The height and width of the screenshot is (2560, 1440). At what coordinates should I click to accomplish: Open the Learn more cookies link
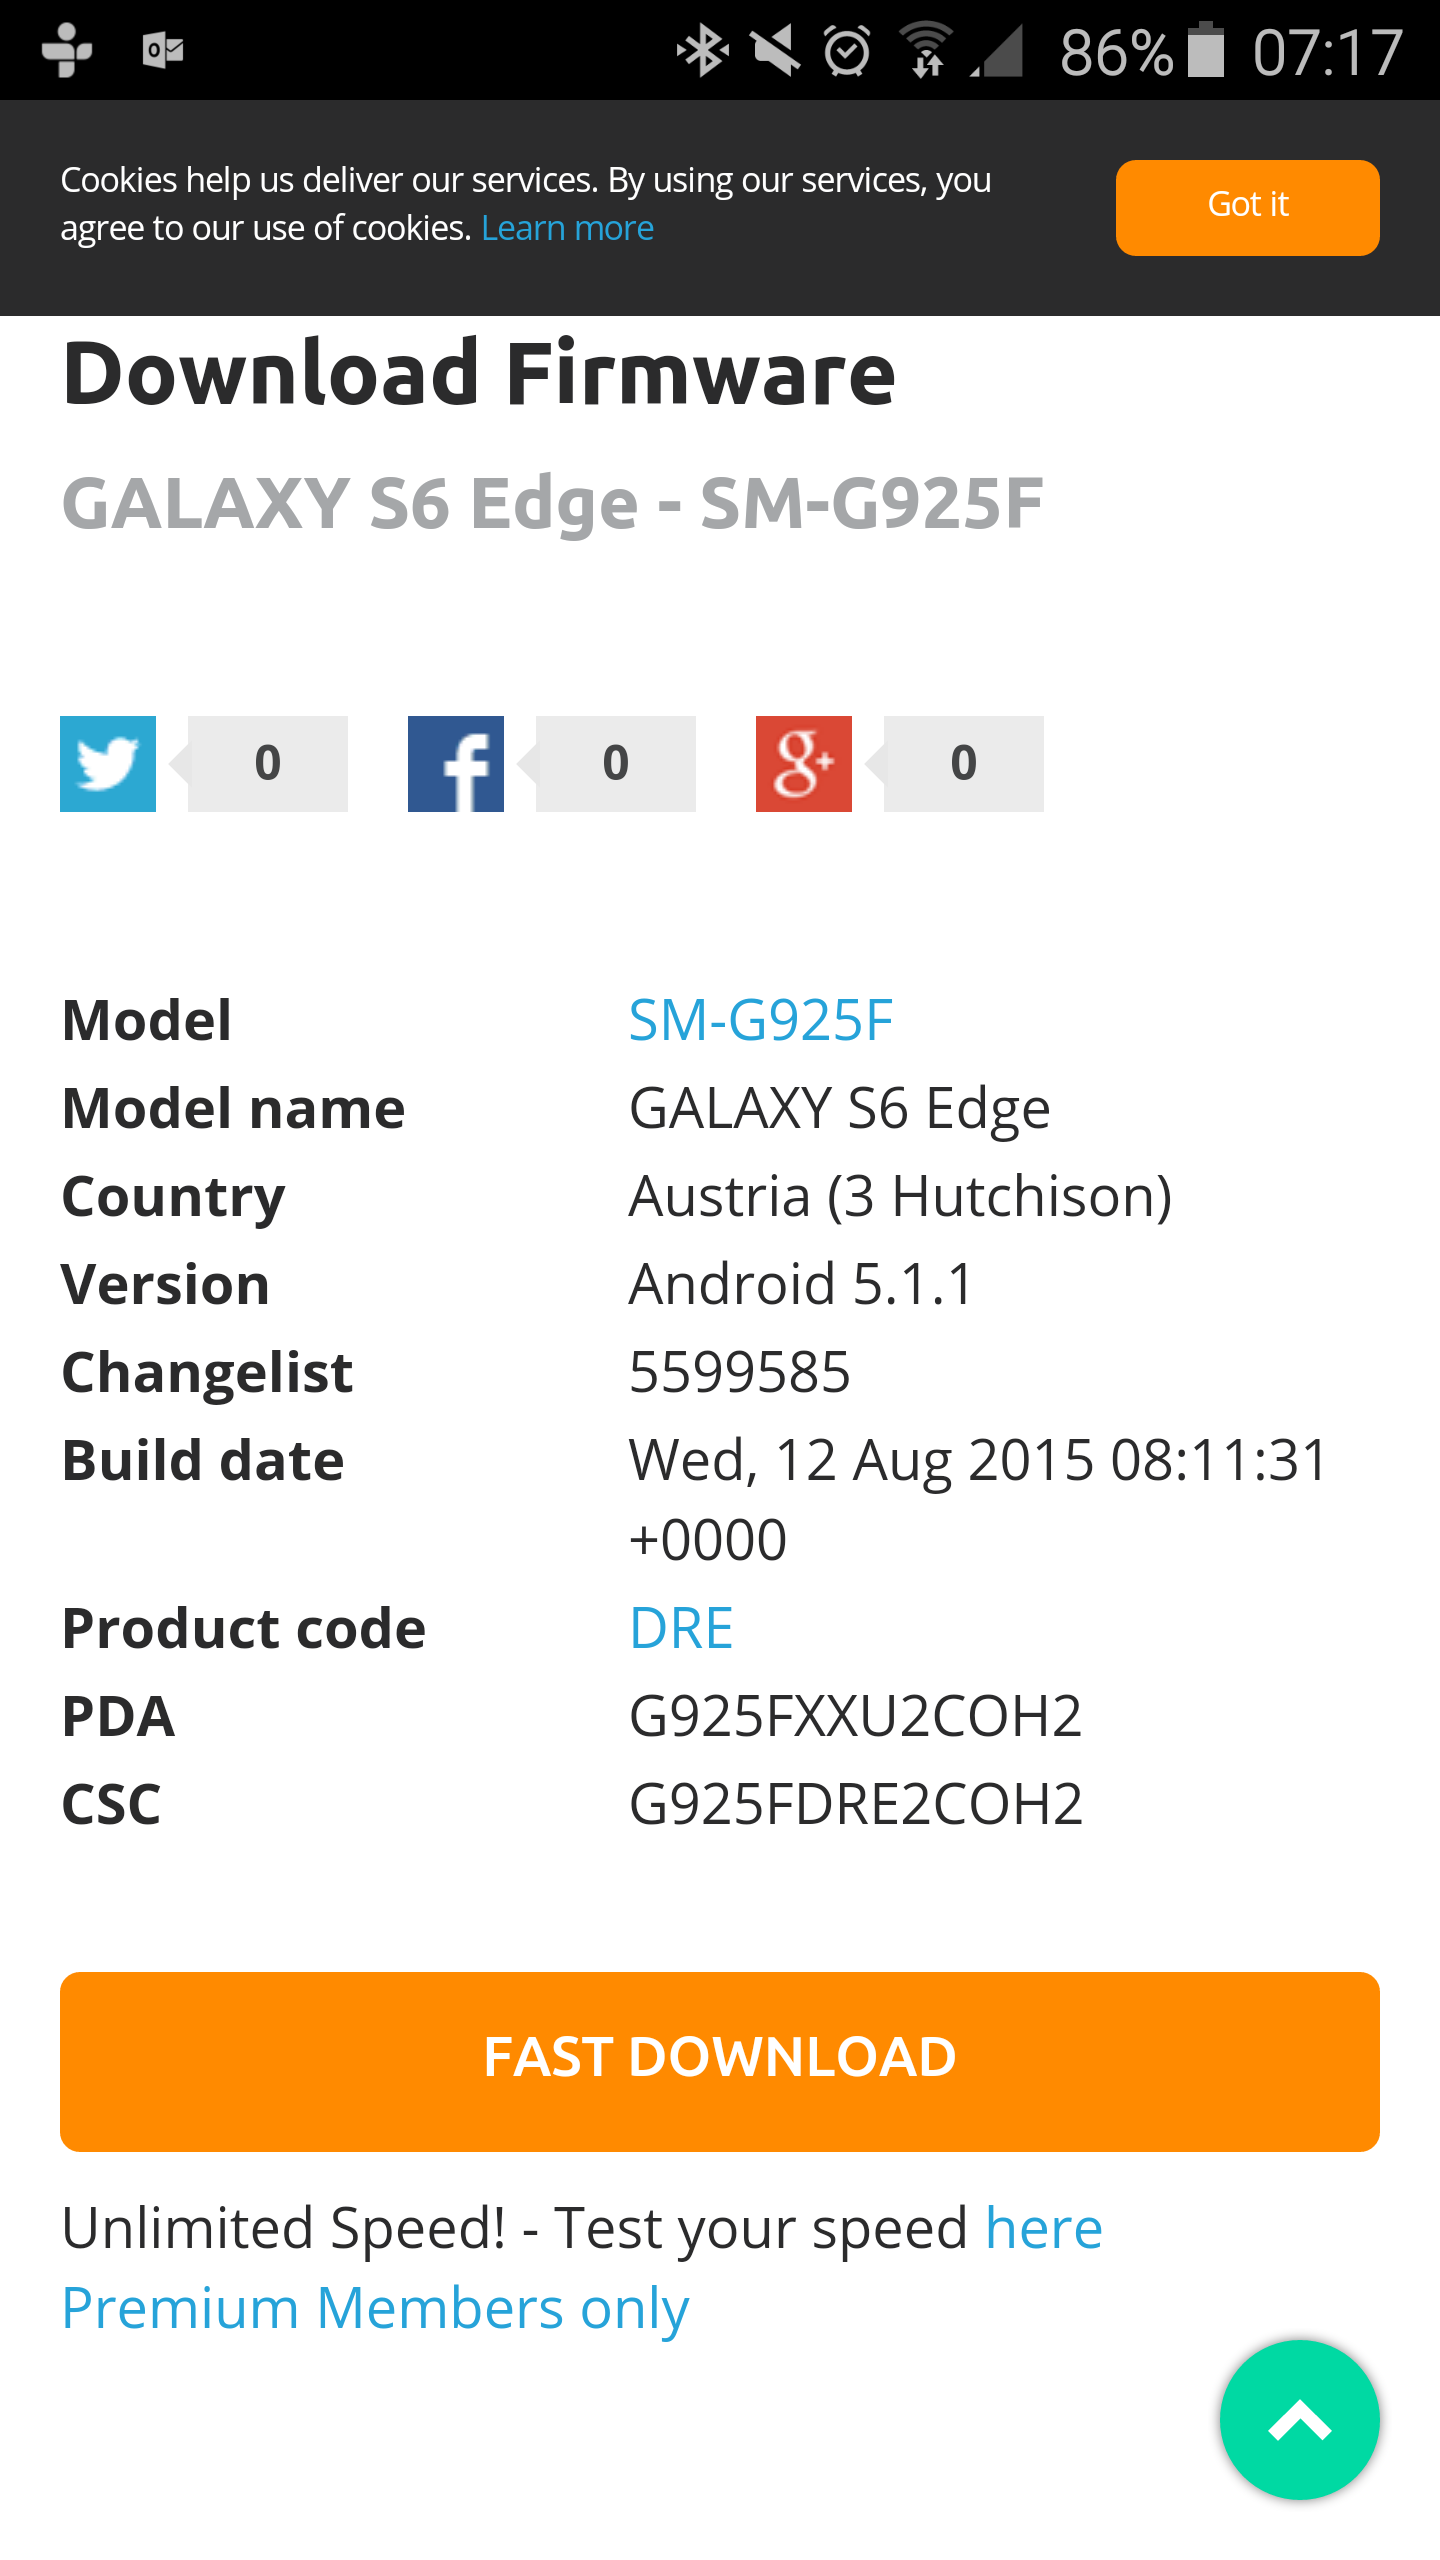coord(568,229)
